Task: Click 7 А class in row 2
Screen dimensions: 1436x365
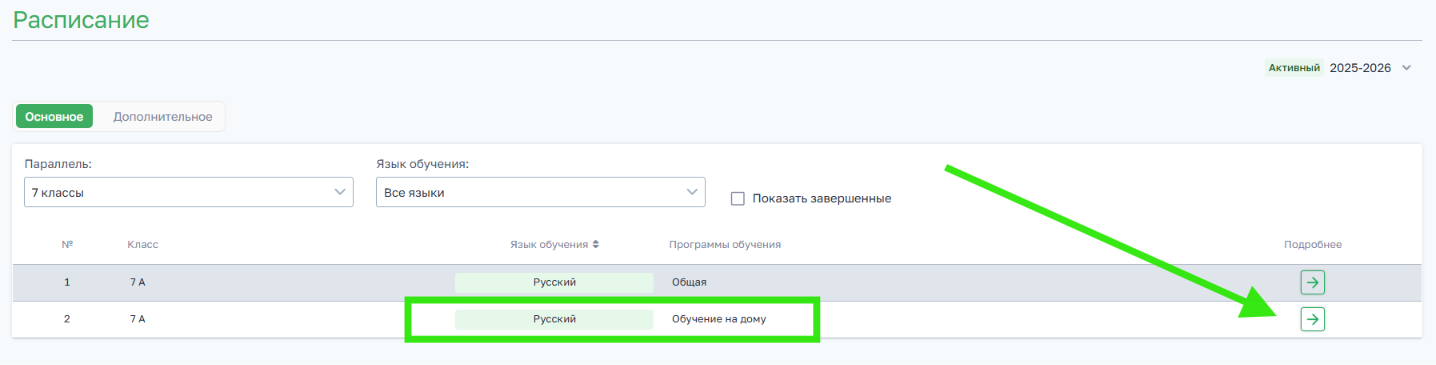Action: click(137, 319)
